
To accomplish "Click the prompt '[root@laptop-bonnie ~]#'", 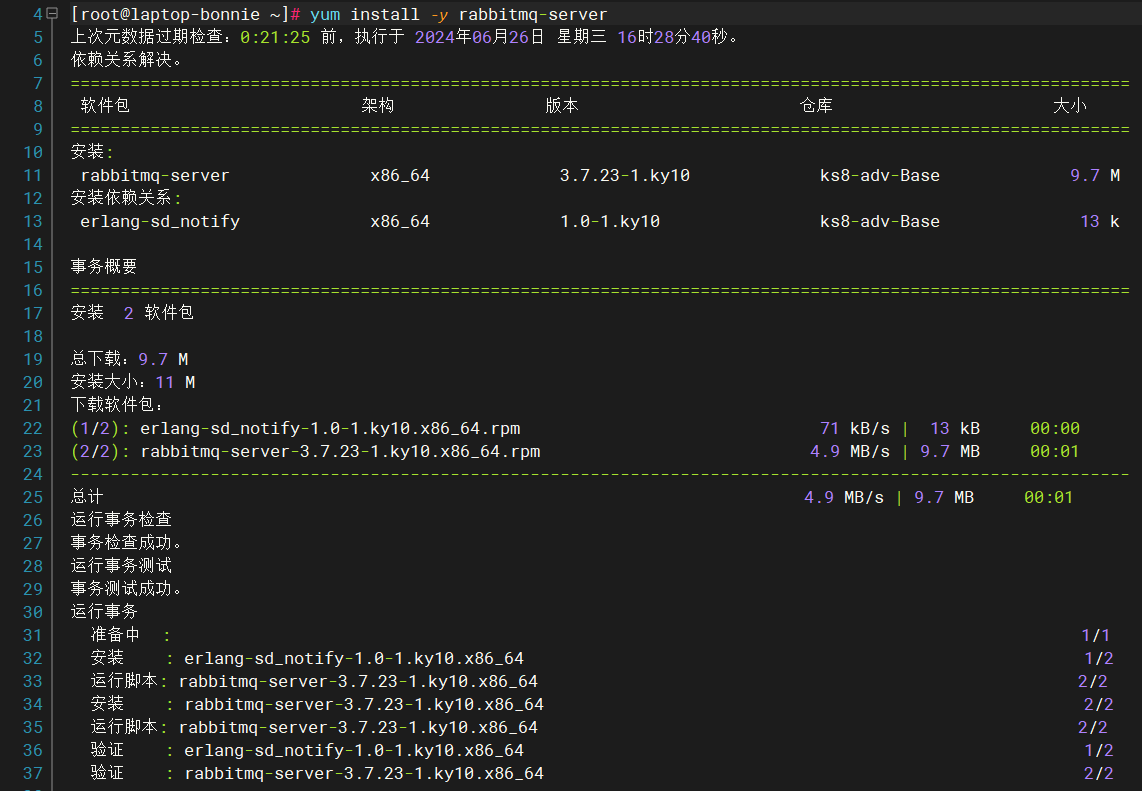I will (186, 15).
